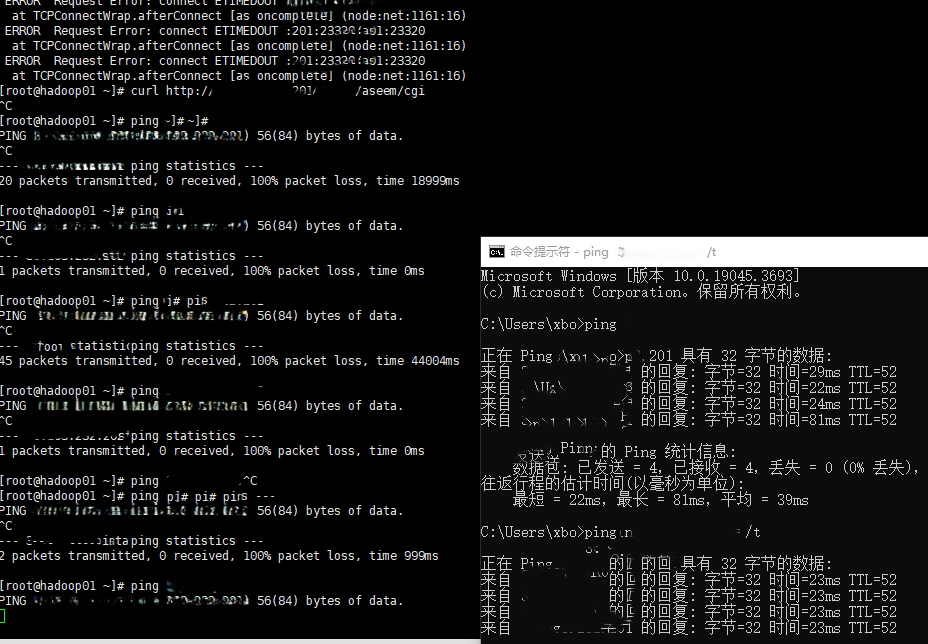The height and width of the screenshot is (644, 928).
Task: Click the green cursor block in Linux terminal
Action: pyautogui.click(x=2, y=616)
